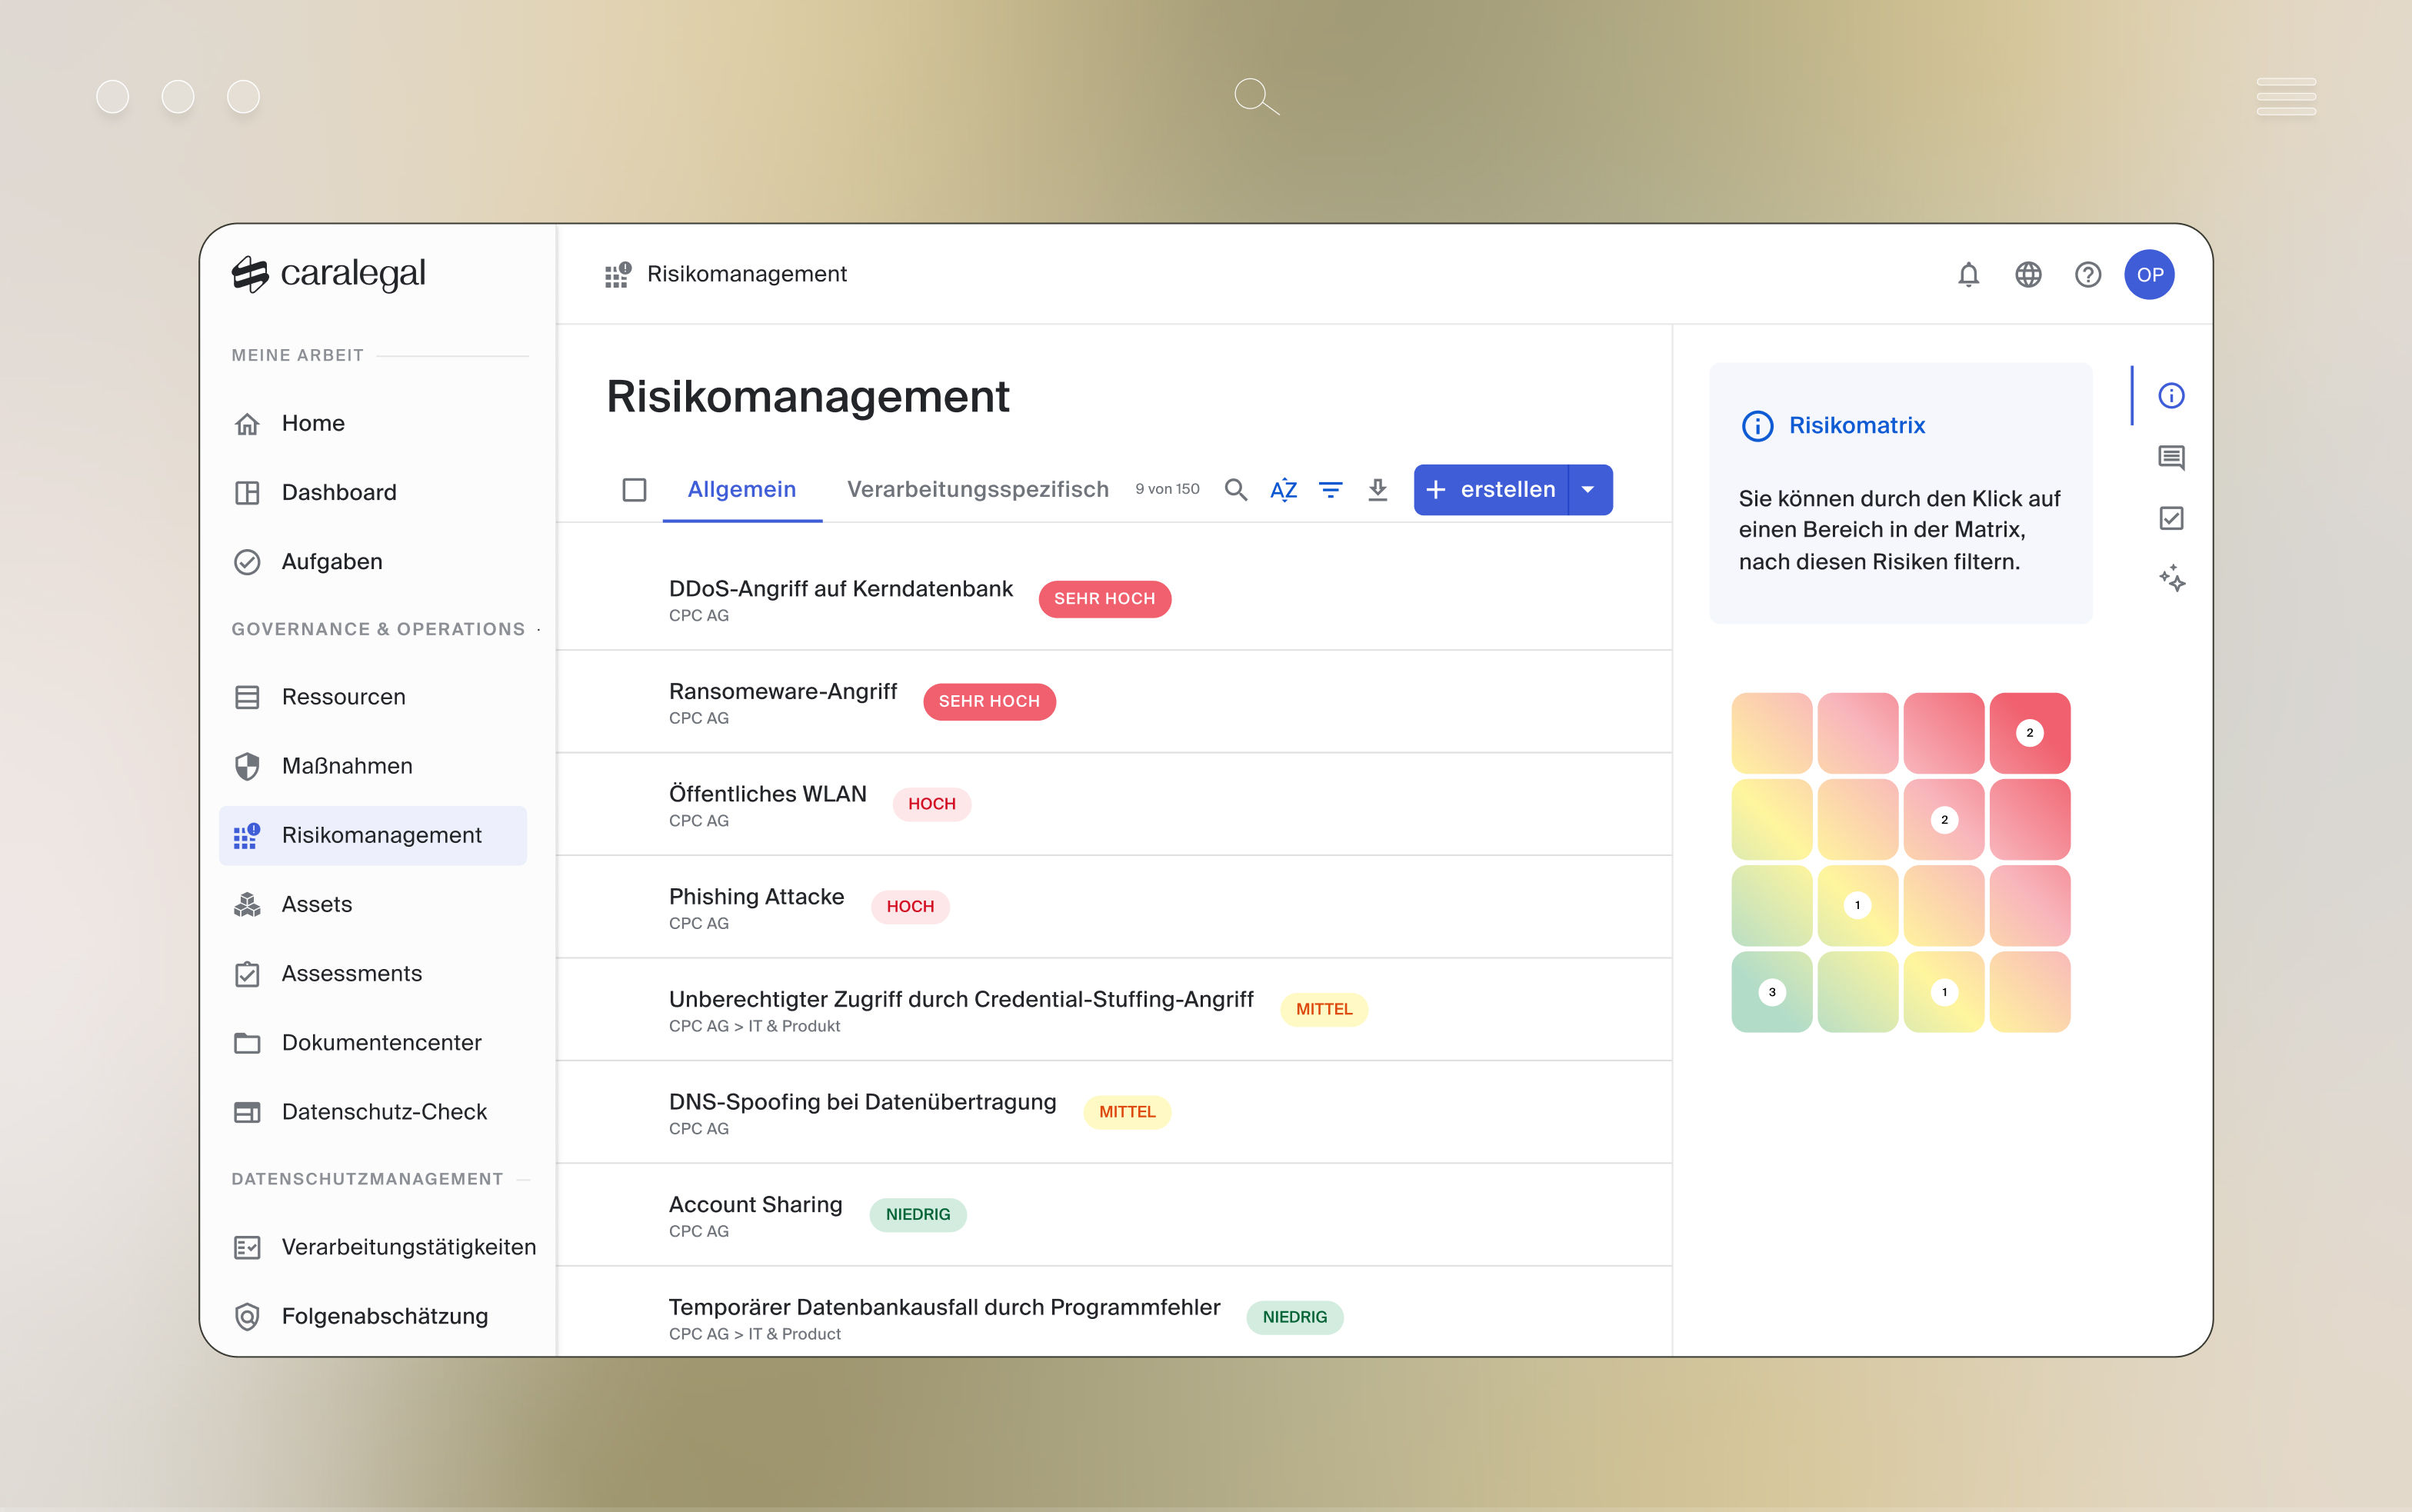Select the Assets sidebar icon

[x=248, y=904]
